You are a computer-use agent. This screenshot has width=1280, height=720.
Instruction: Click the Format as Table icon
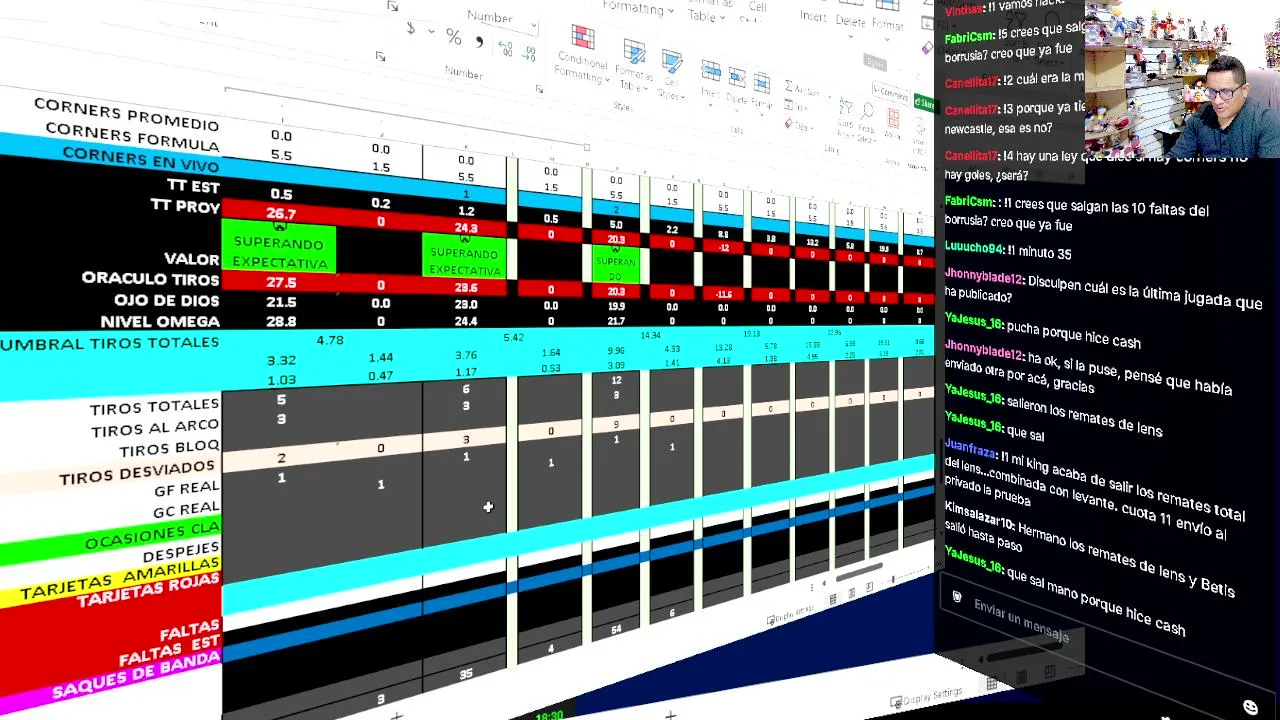(x=634, y=52)
